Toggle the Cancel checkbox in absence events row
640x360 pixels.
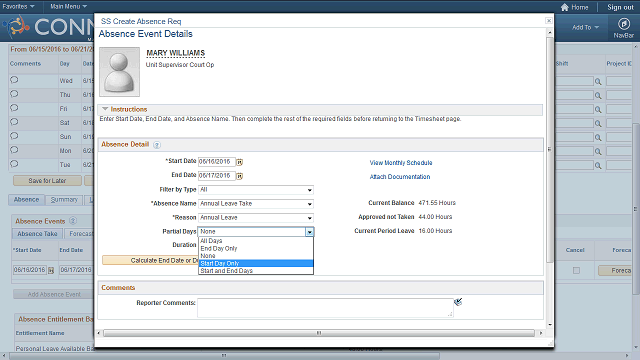[x=576, y=270]
